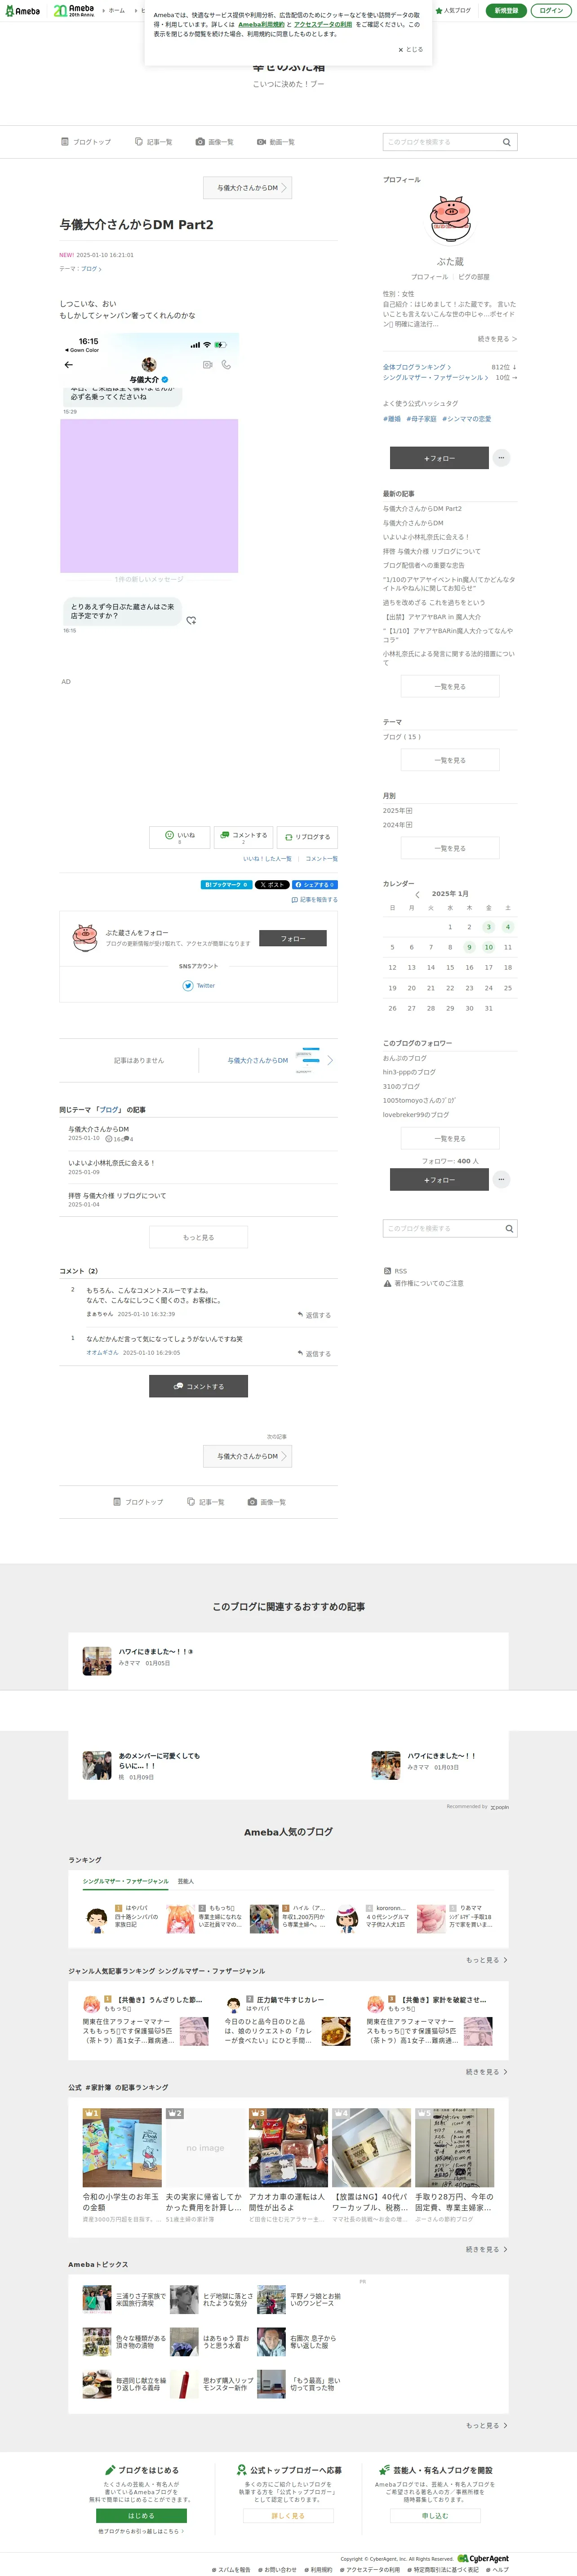The image size is (577, 2576).
Task: Expand profile with 続きを見る
Action: pyautogui.click(x=497, y=339)
